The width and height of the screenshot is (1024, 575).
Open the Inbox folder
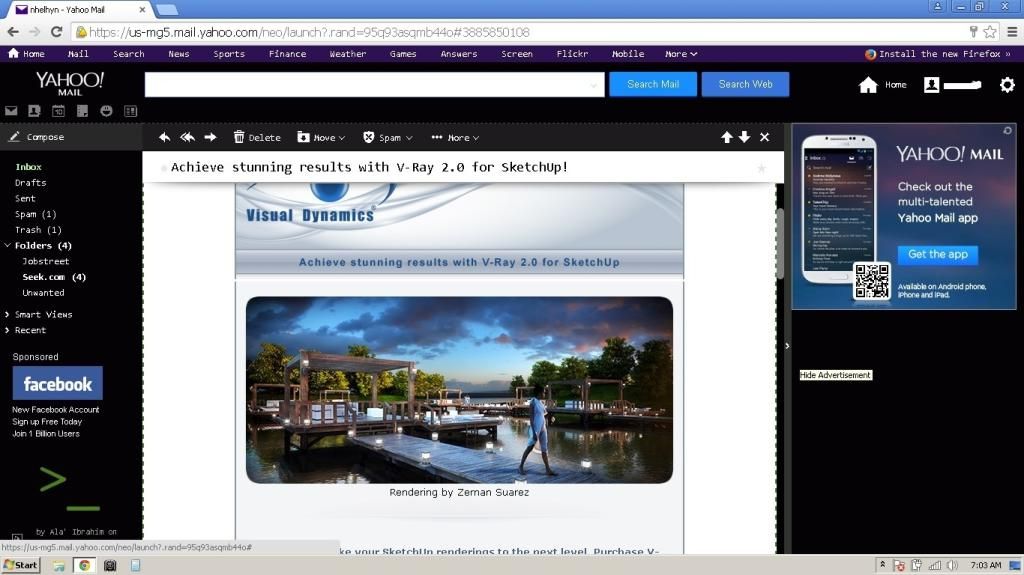[x=28, y=167]
